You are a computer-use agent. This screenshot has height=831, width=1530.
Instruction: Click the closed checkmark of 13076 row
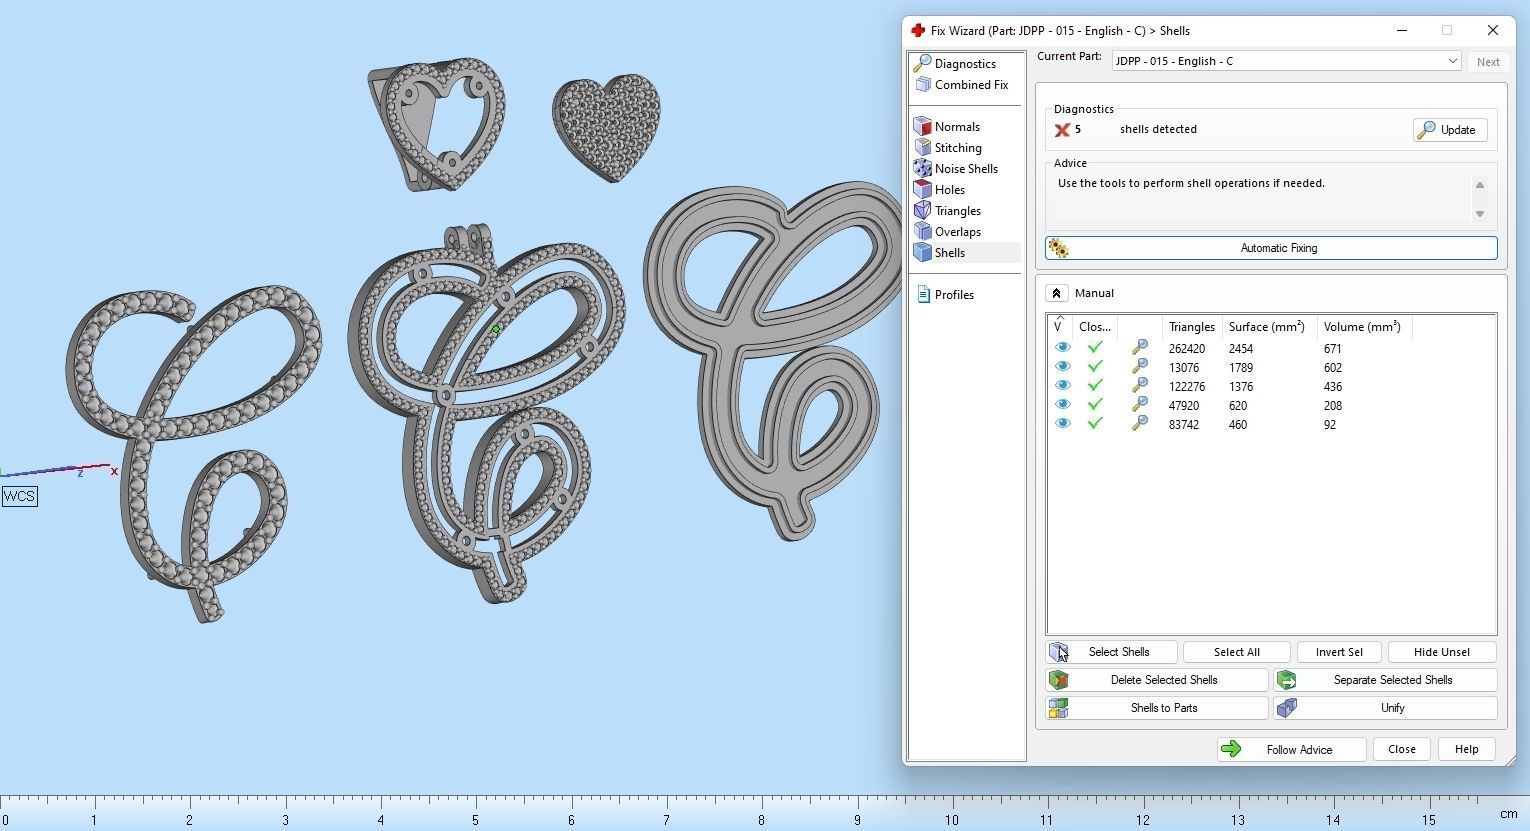point(1095,367)
